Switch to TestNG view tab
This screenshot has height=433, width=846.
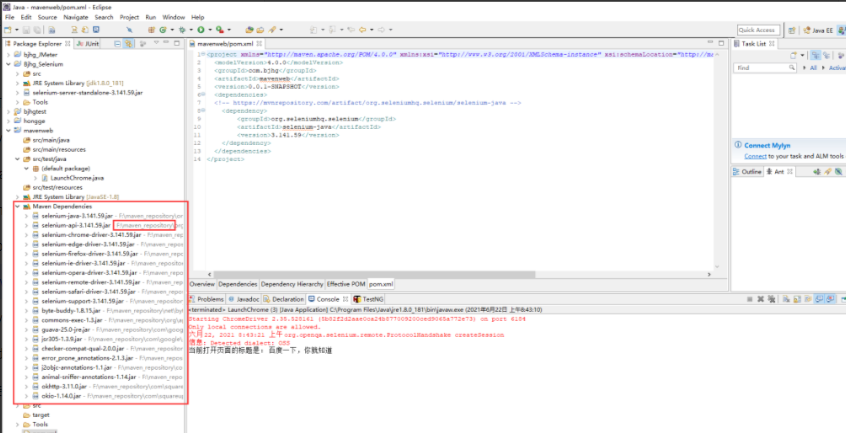click(x=368, y=299)
